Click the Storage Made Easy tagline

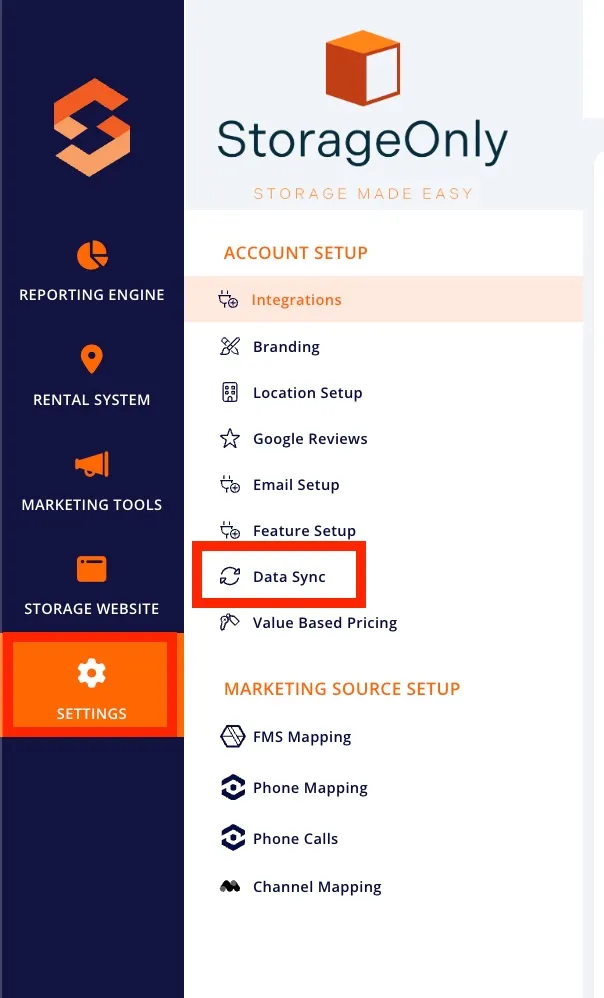363,193
